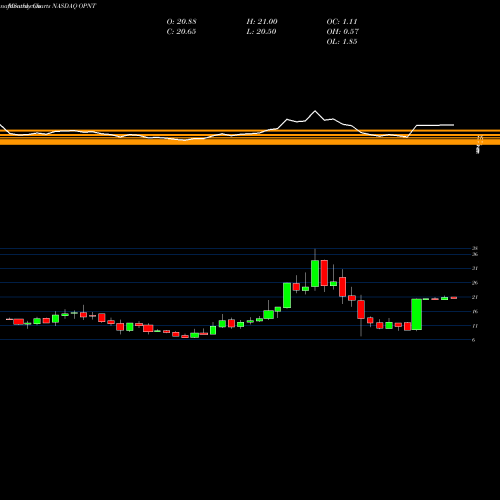Click the 11 price axis label

pyautogui.click(x=475, y=326)
